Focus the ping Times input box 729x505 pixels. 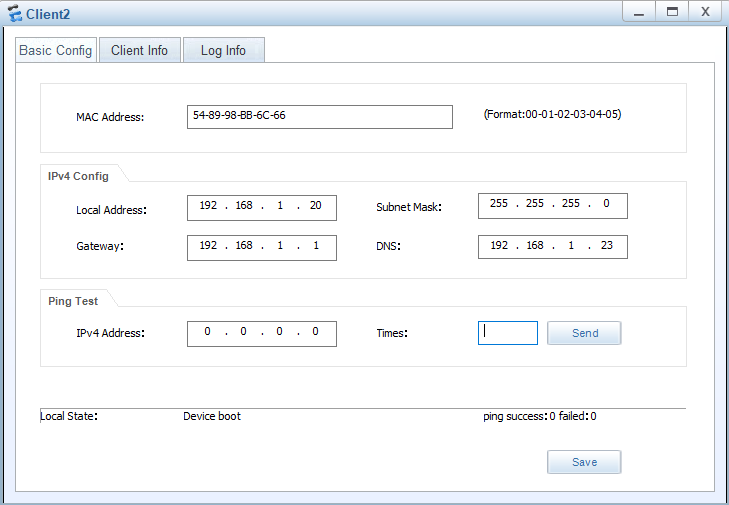508,333
